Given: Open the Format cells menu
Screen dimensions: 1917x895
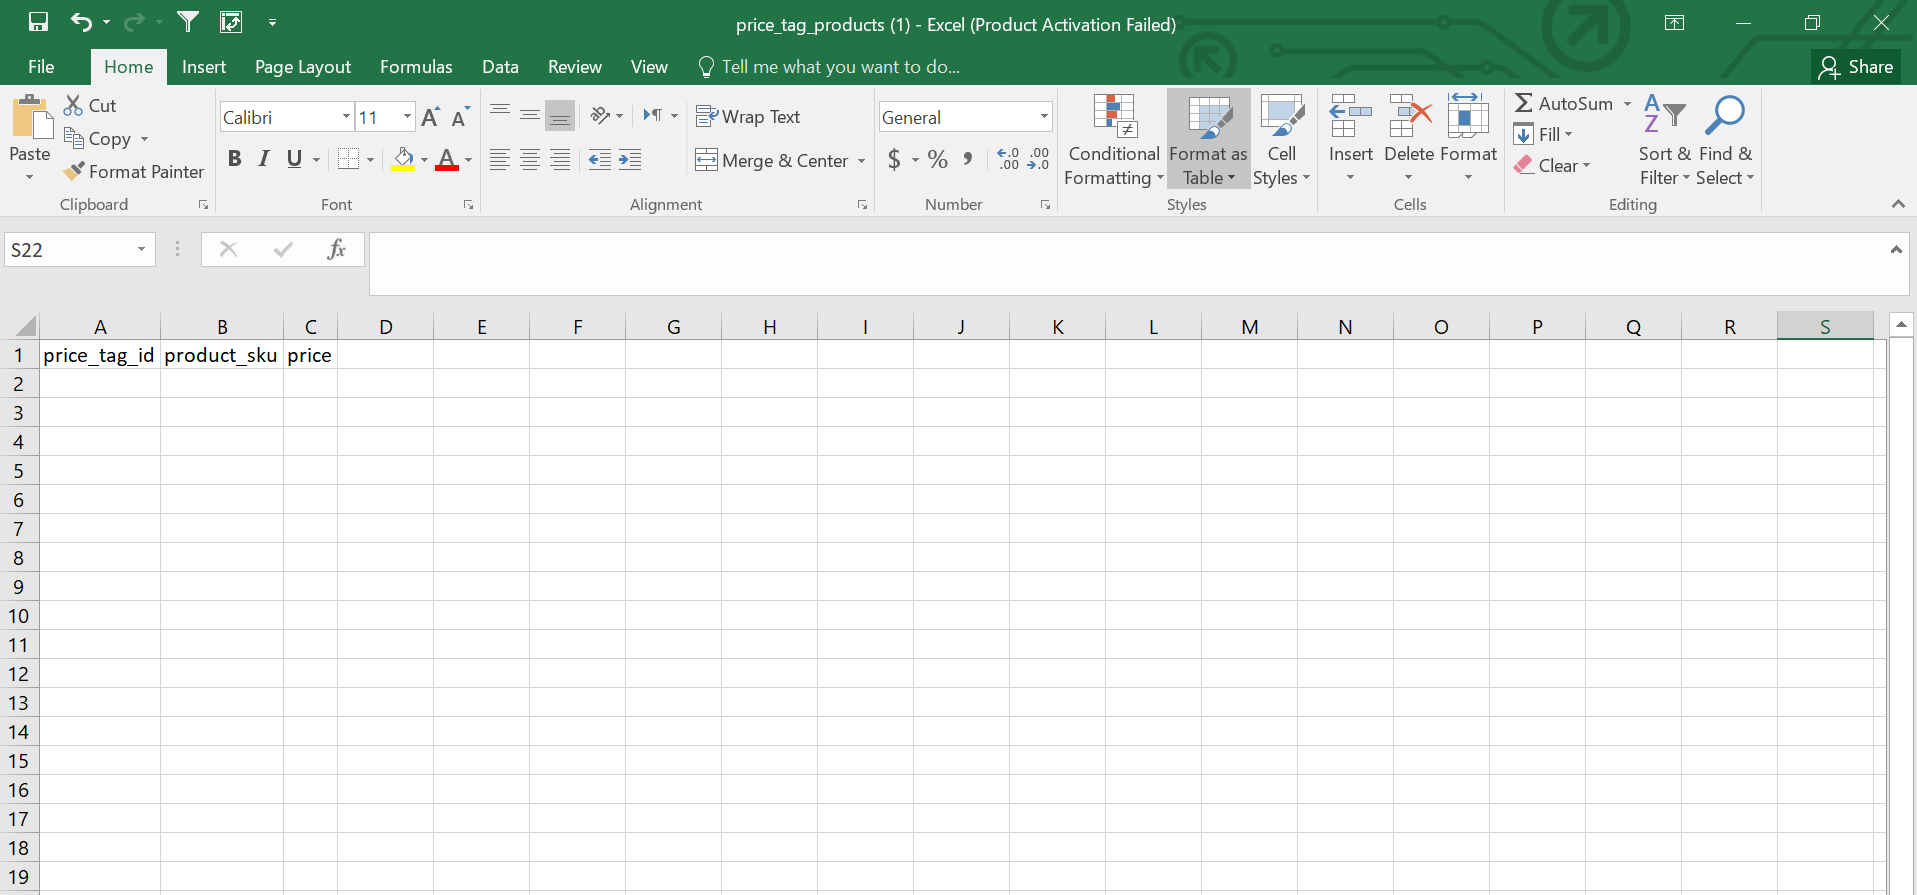Looking at the screenshot, I should (1468, 140).
